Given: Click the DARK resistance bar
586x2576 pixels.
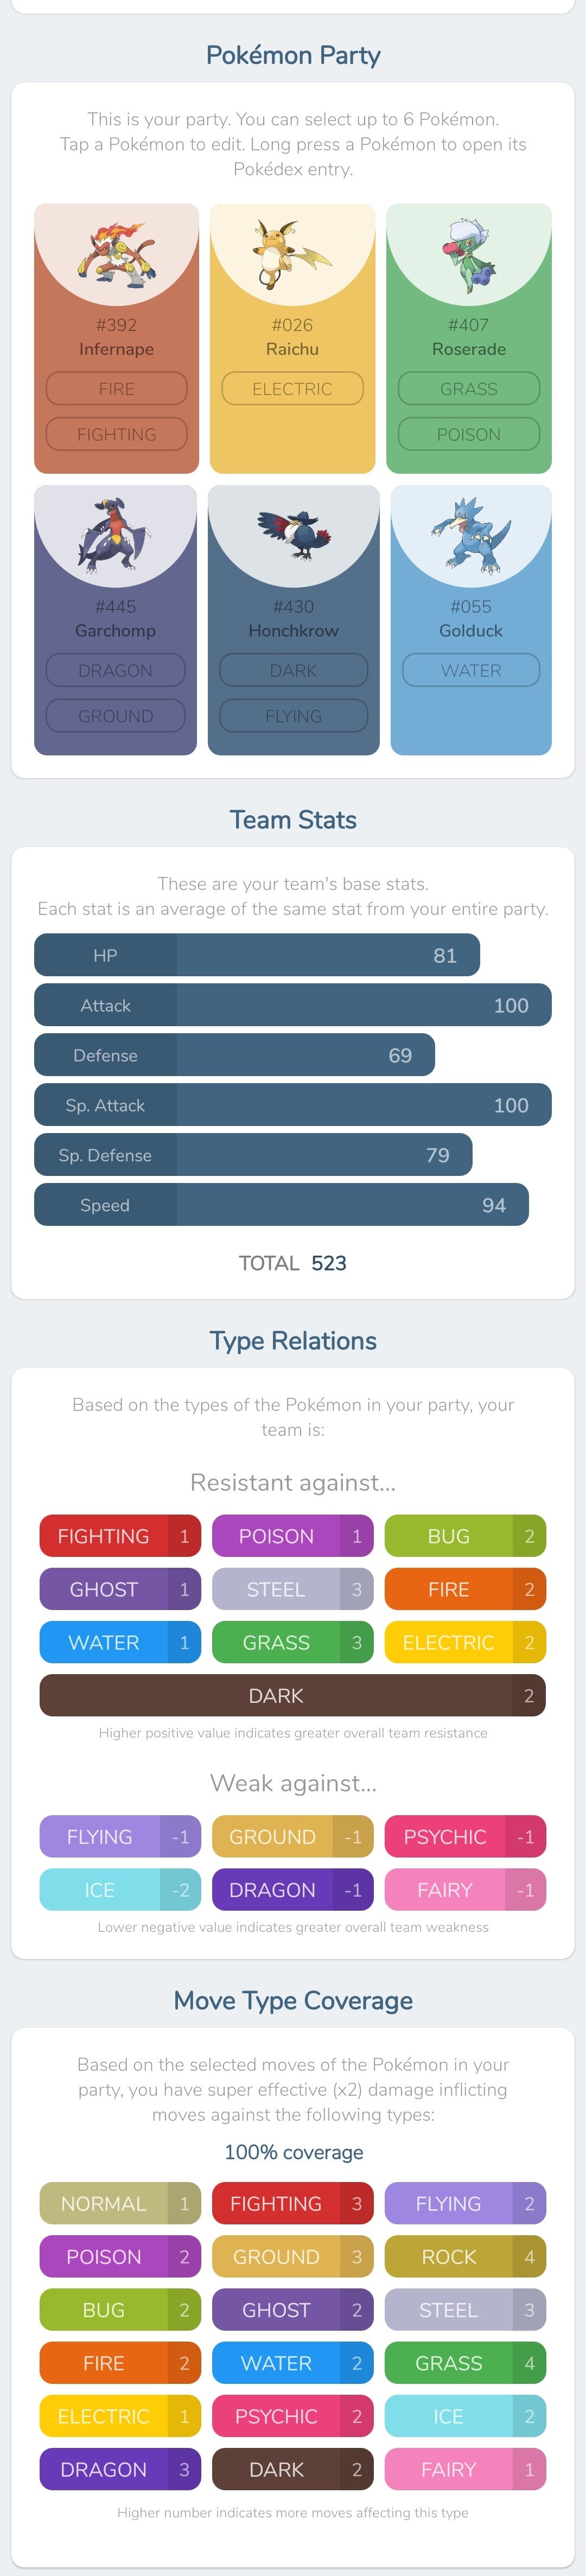Looking at the screenshot, I should tap(293, 1695).
